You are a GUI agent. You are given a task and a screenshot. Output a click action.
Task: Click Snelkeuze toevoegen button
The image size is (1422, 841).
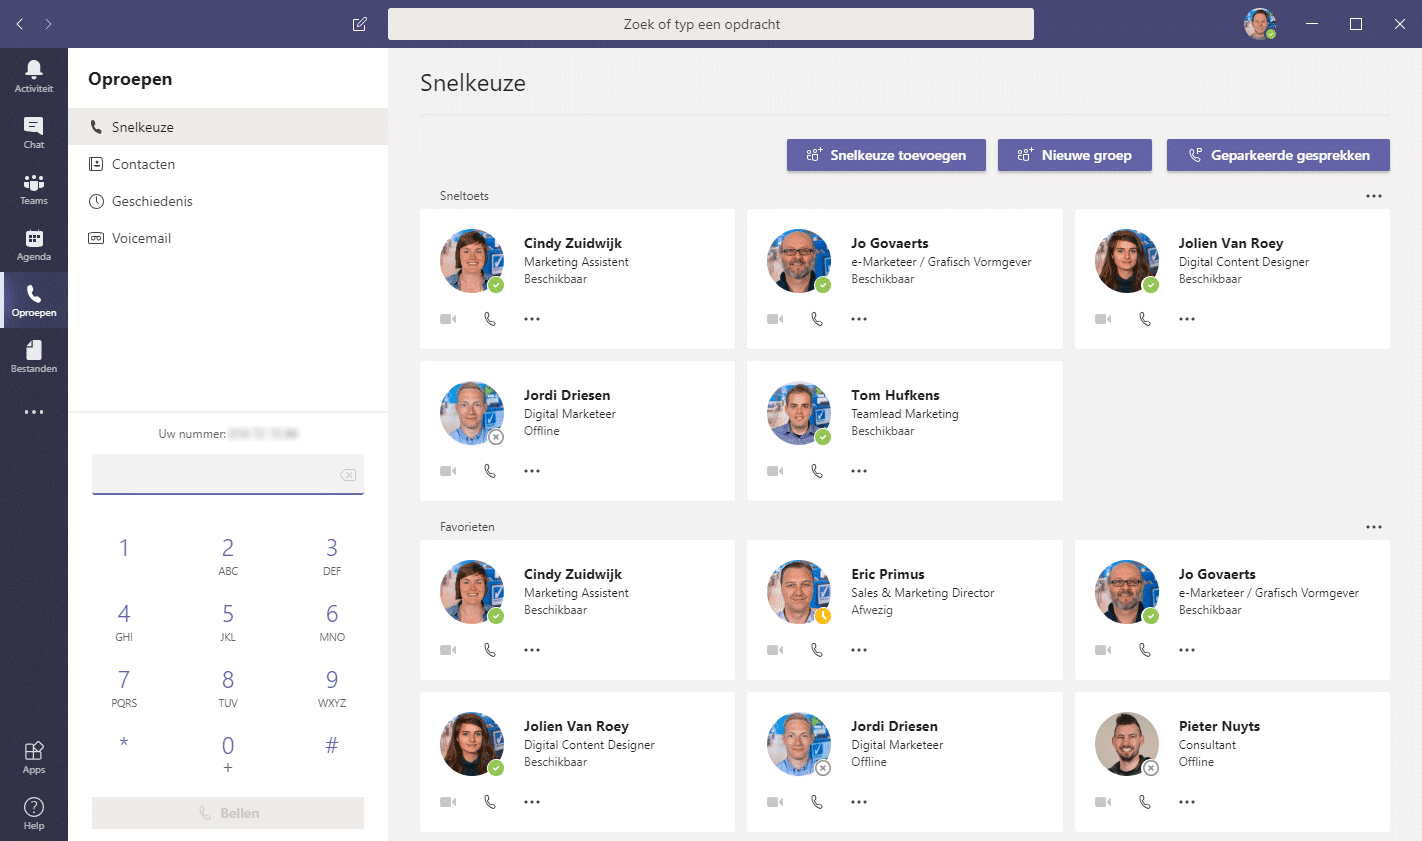(x=886, y=155)
